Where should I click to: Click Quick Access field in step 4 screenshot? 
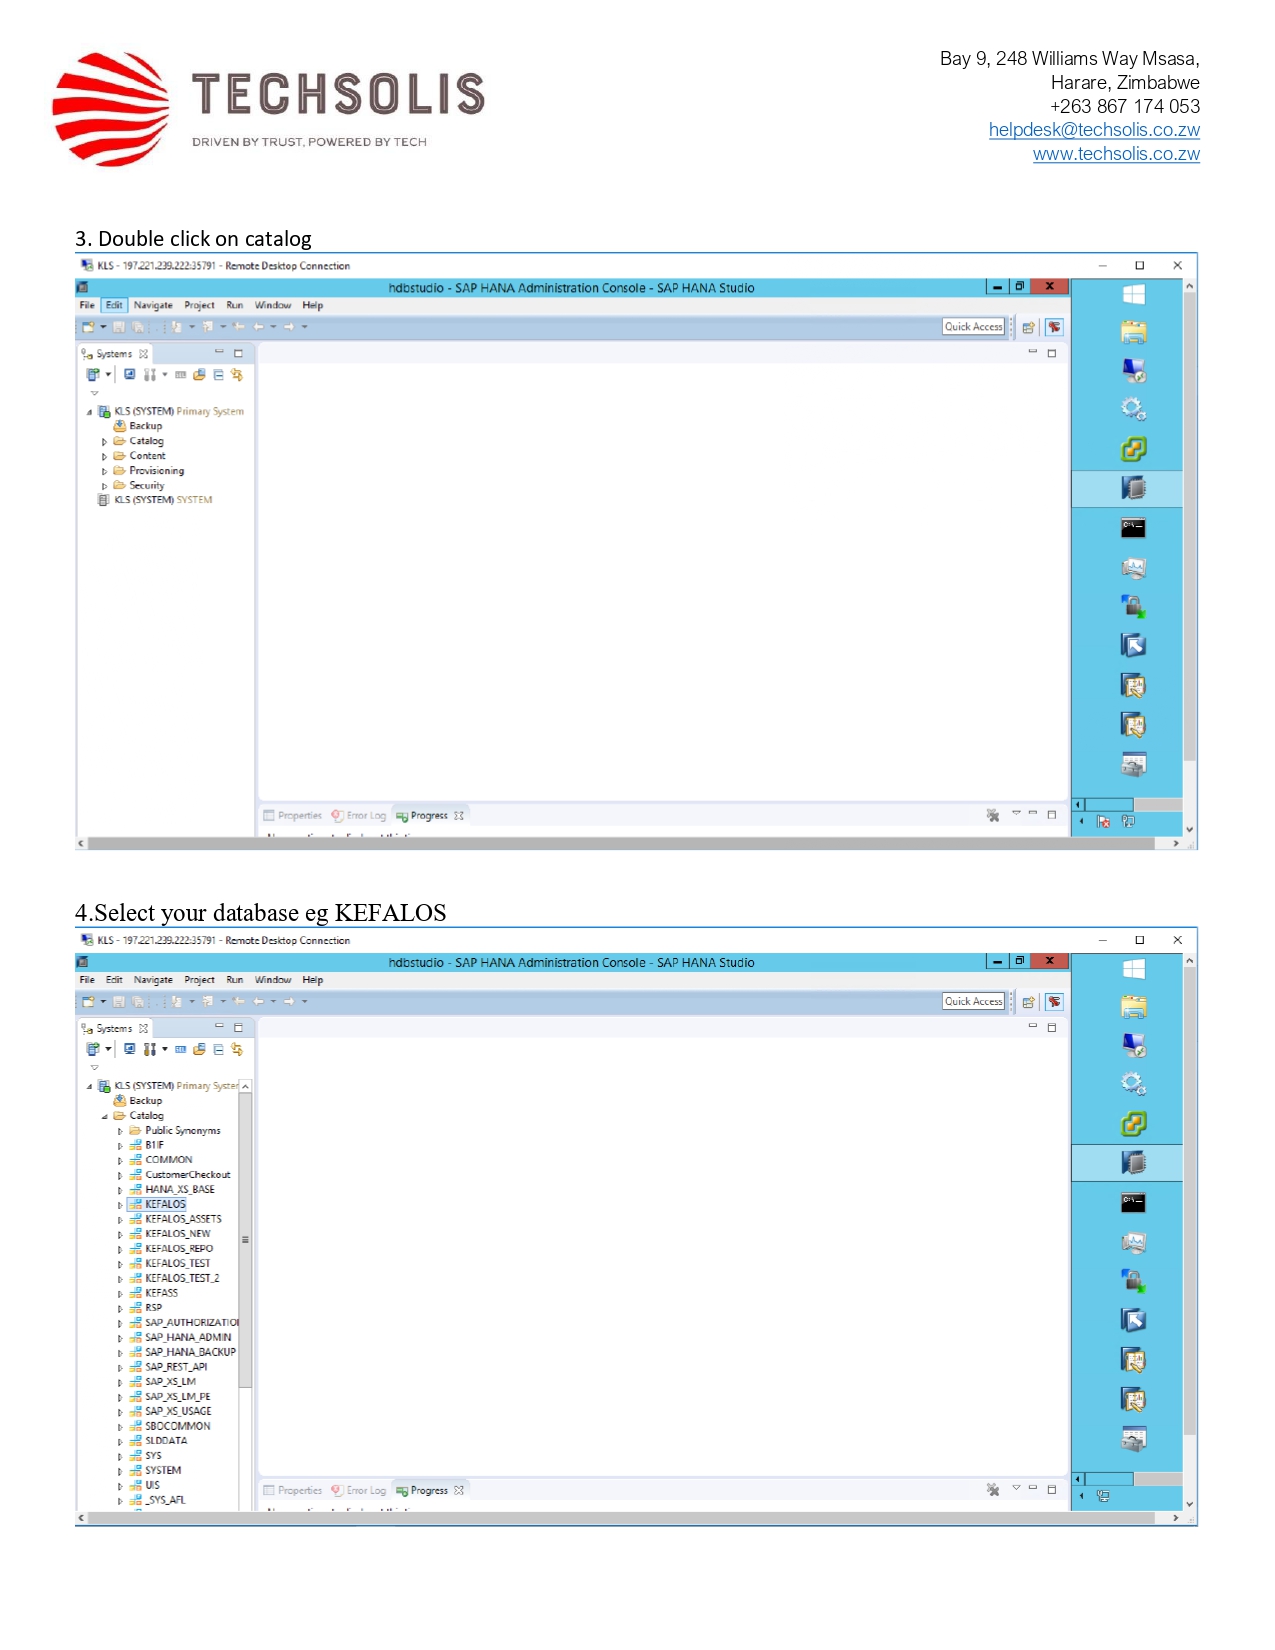(973, 1002)
